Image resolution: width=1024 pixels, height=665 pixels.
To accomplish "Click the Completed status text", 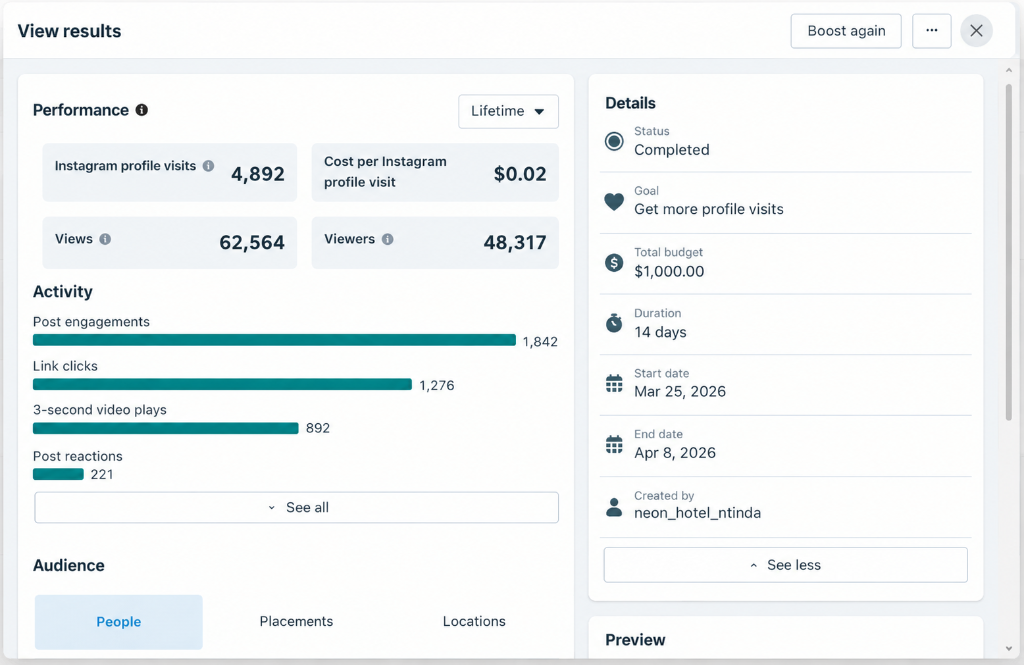I will 671,150.
